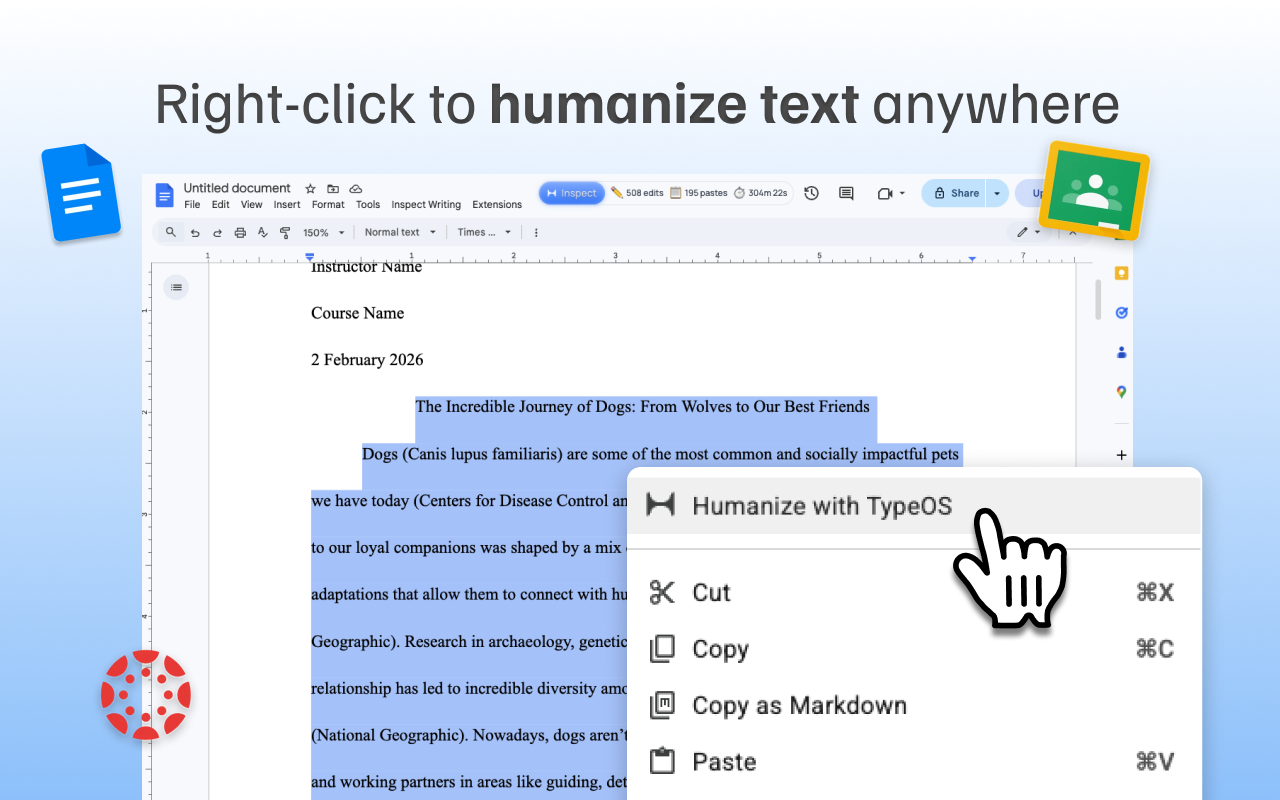Click the left indent marker on ruler
Viewport: 1280px width, 800px height.
click(x=309, y=258)
